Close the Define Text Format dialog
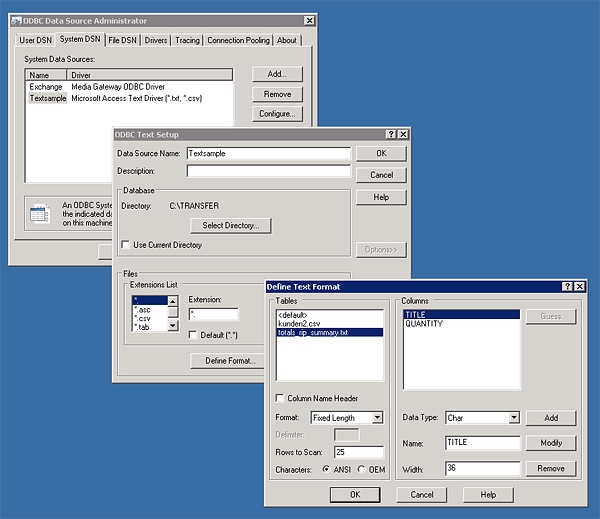 (582, 287)
